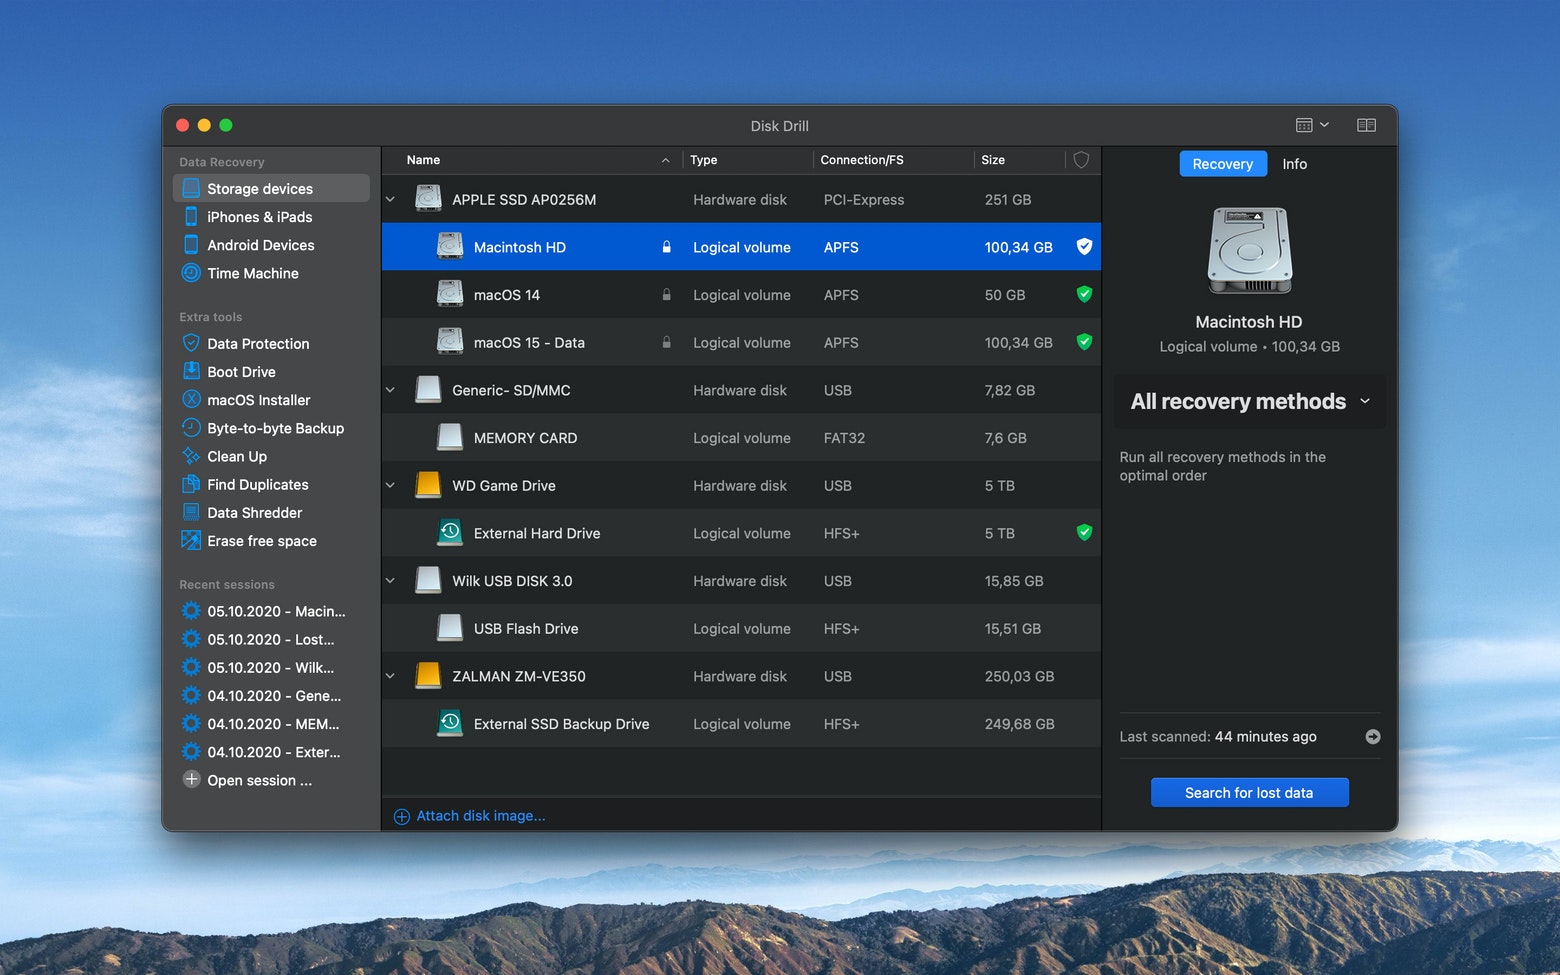The image size is (1560, 975).
Task: Collapse the Wilk USB DISK 3.0 disk
Action: pos(391,581)
